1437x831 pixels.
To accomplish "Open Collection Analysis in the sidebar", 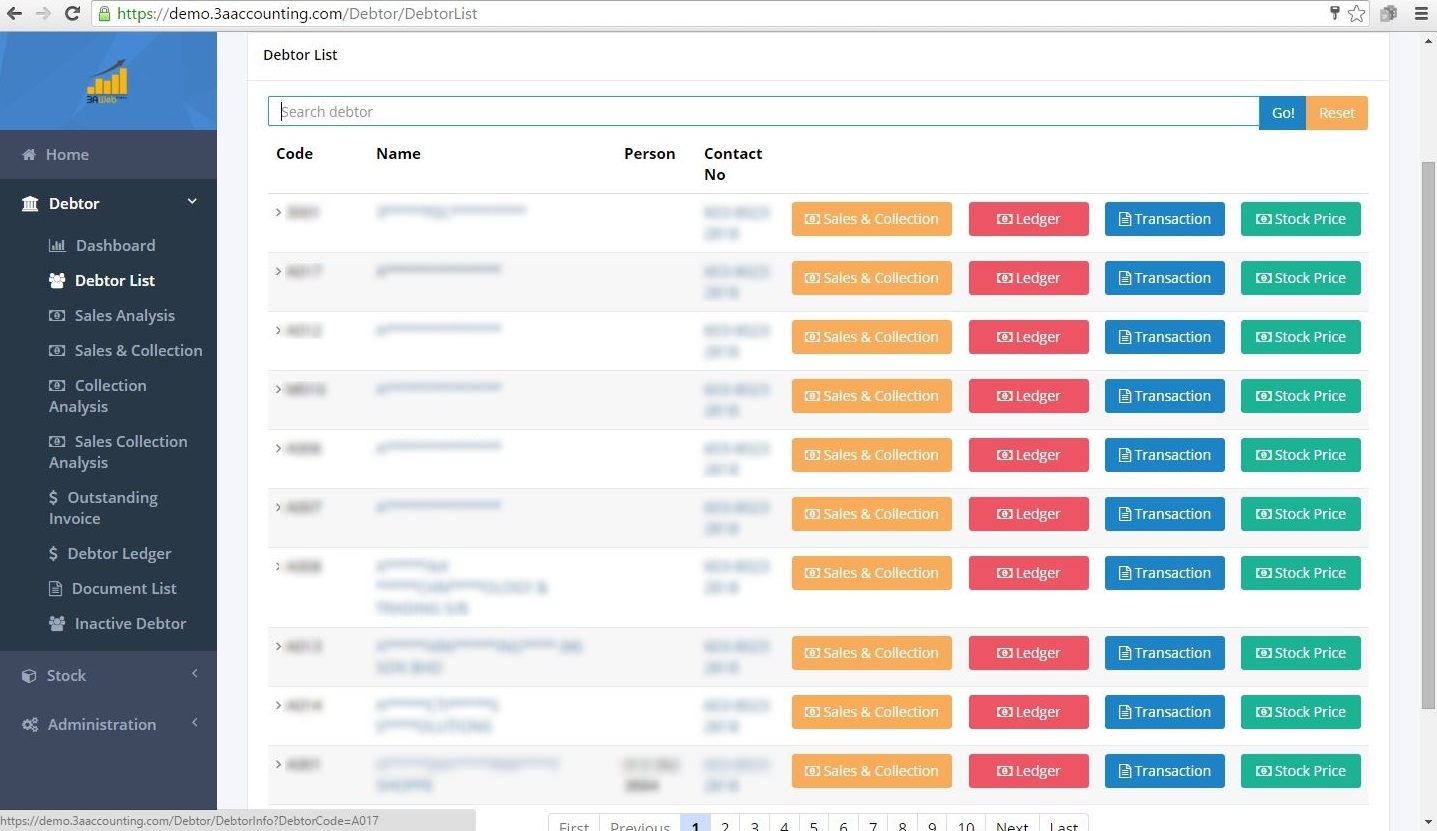I will (97, 396).
